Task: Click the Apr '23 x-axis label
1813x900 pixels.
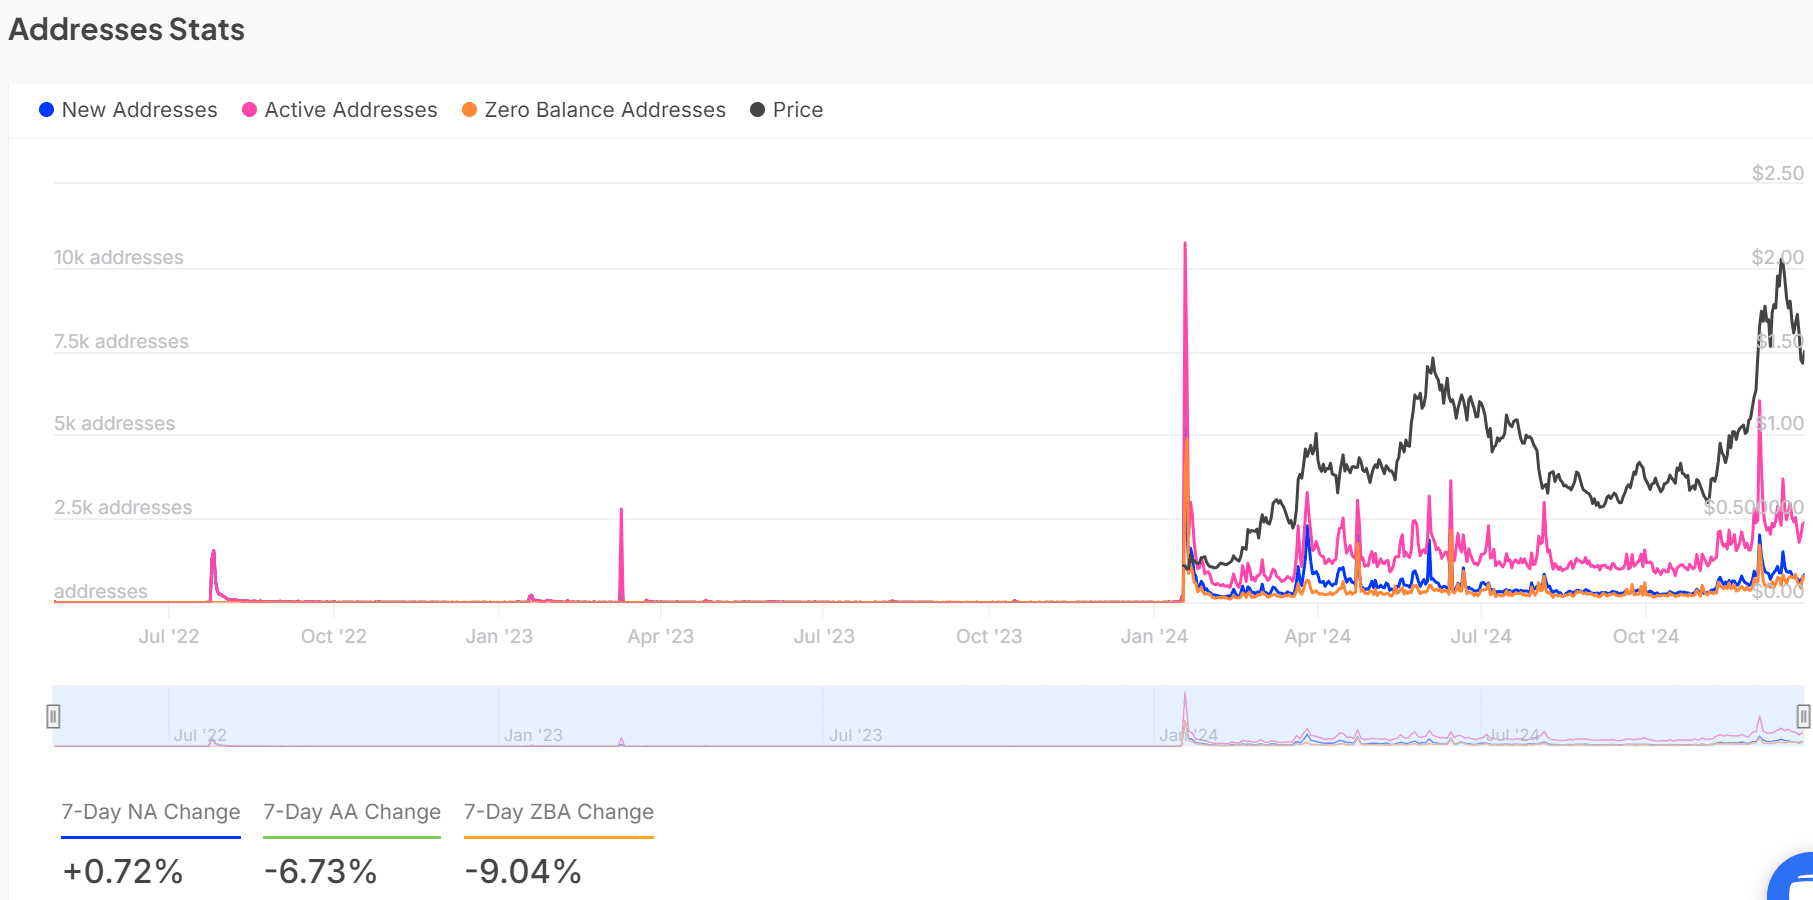Action: pos(661,636)
